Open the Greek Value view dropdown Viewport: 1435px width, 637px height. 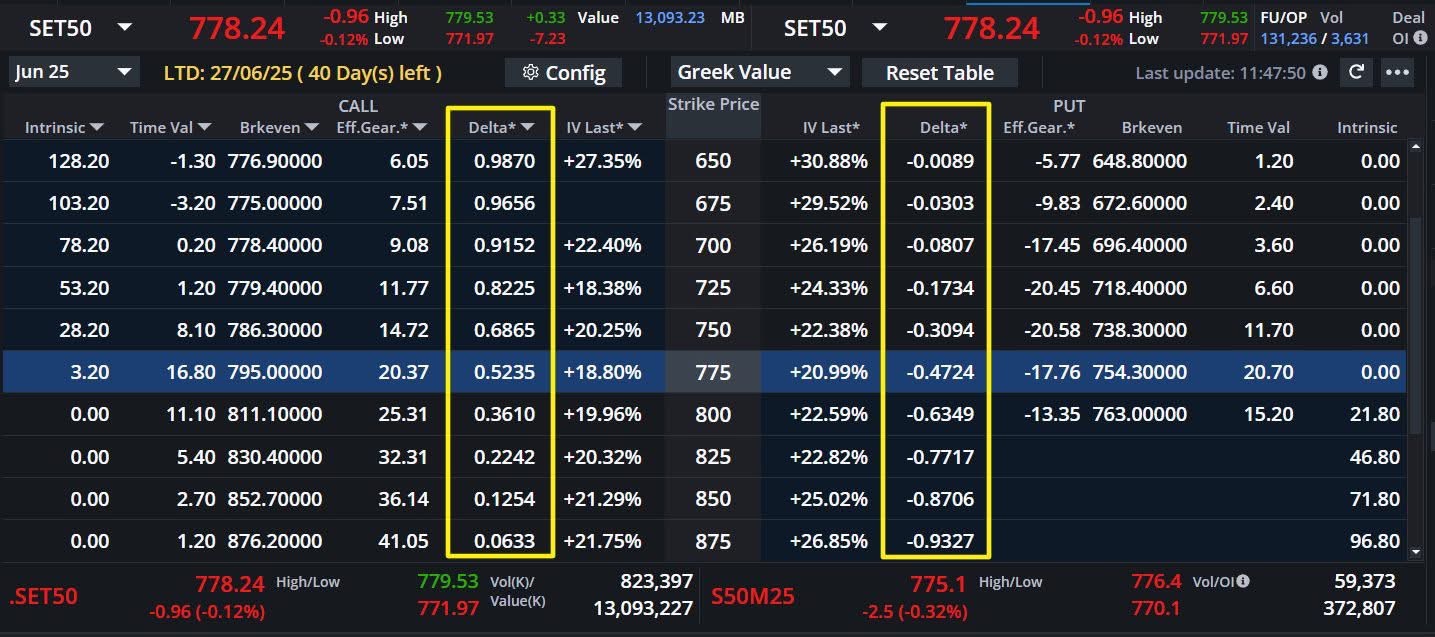pyautogui.click(x=834, y=72)
